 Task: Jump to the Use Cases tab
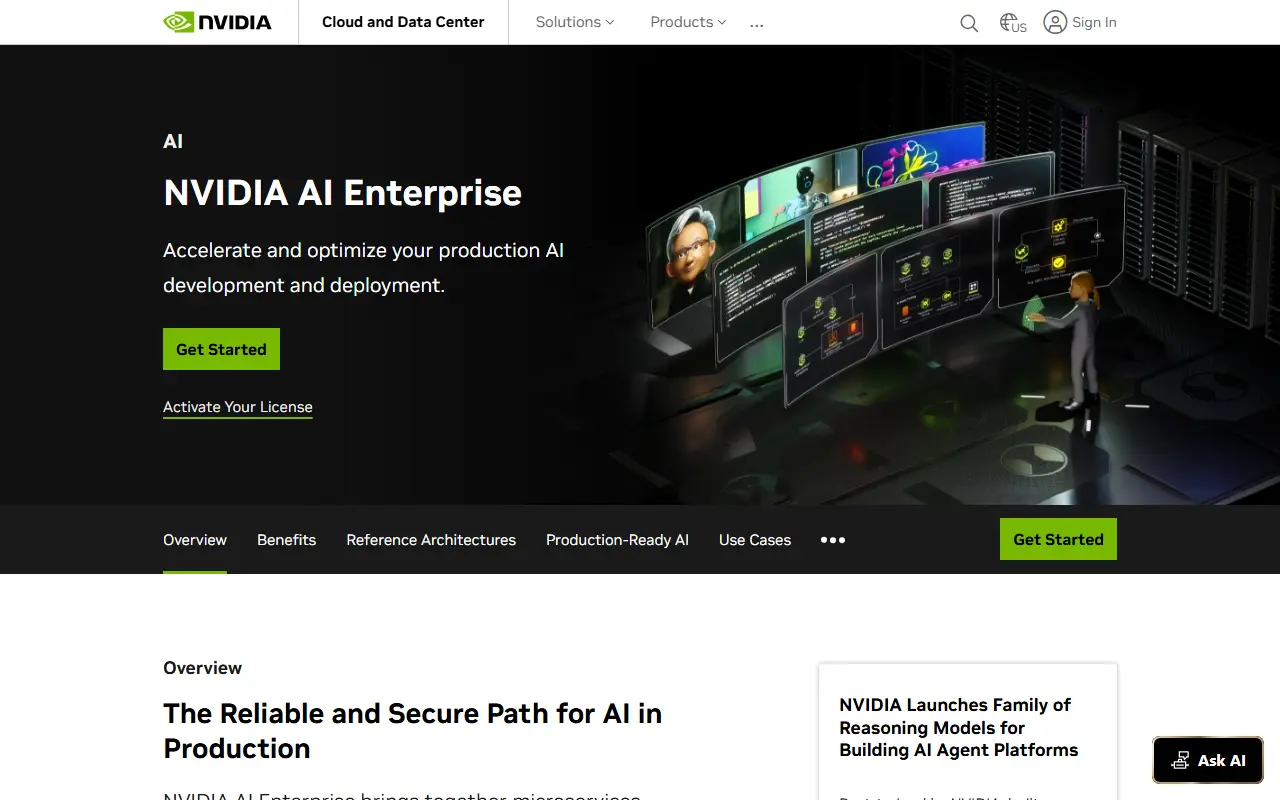click(755, 540)
